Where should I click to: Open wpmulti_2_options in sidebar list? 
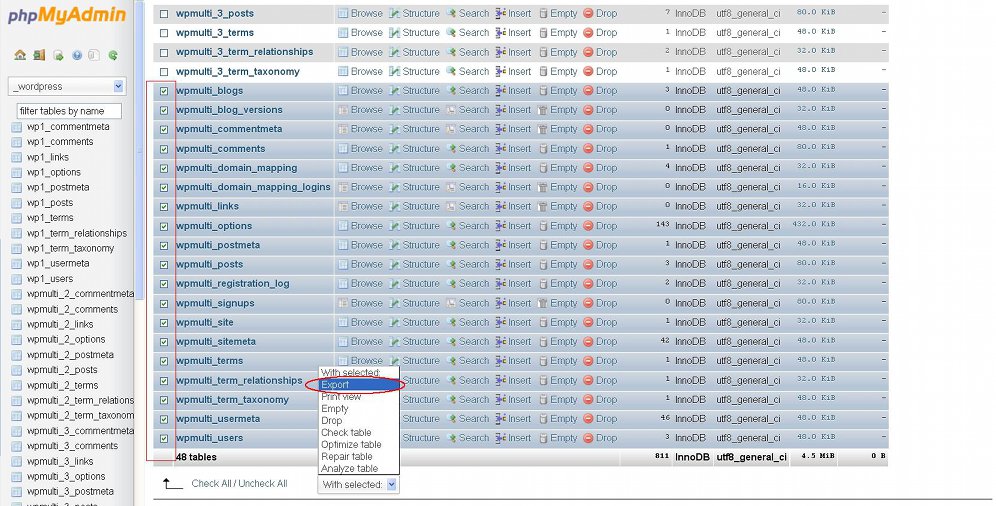tap(66, 340)
